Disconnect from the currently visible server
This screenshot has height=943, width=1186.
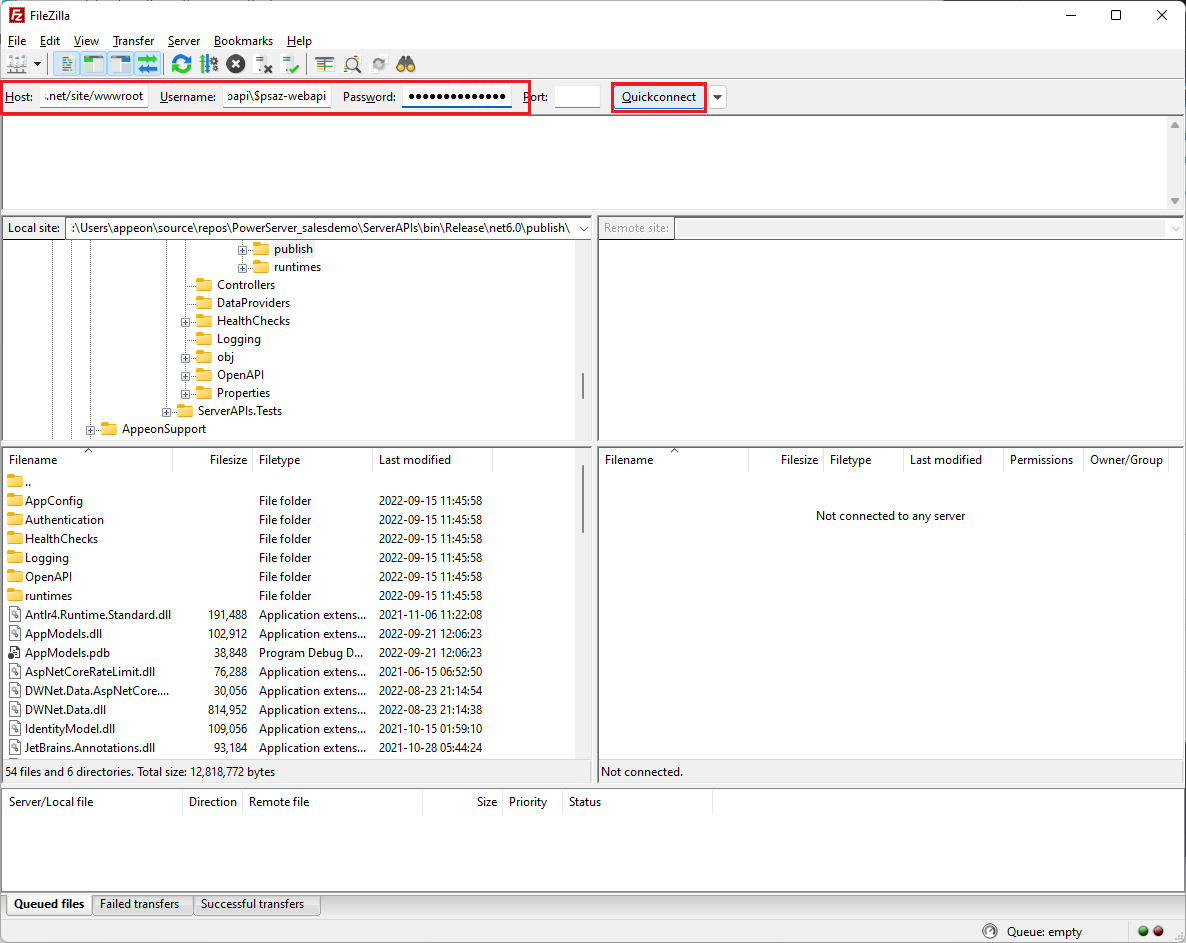[x=263, y=64]
